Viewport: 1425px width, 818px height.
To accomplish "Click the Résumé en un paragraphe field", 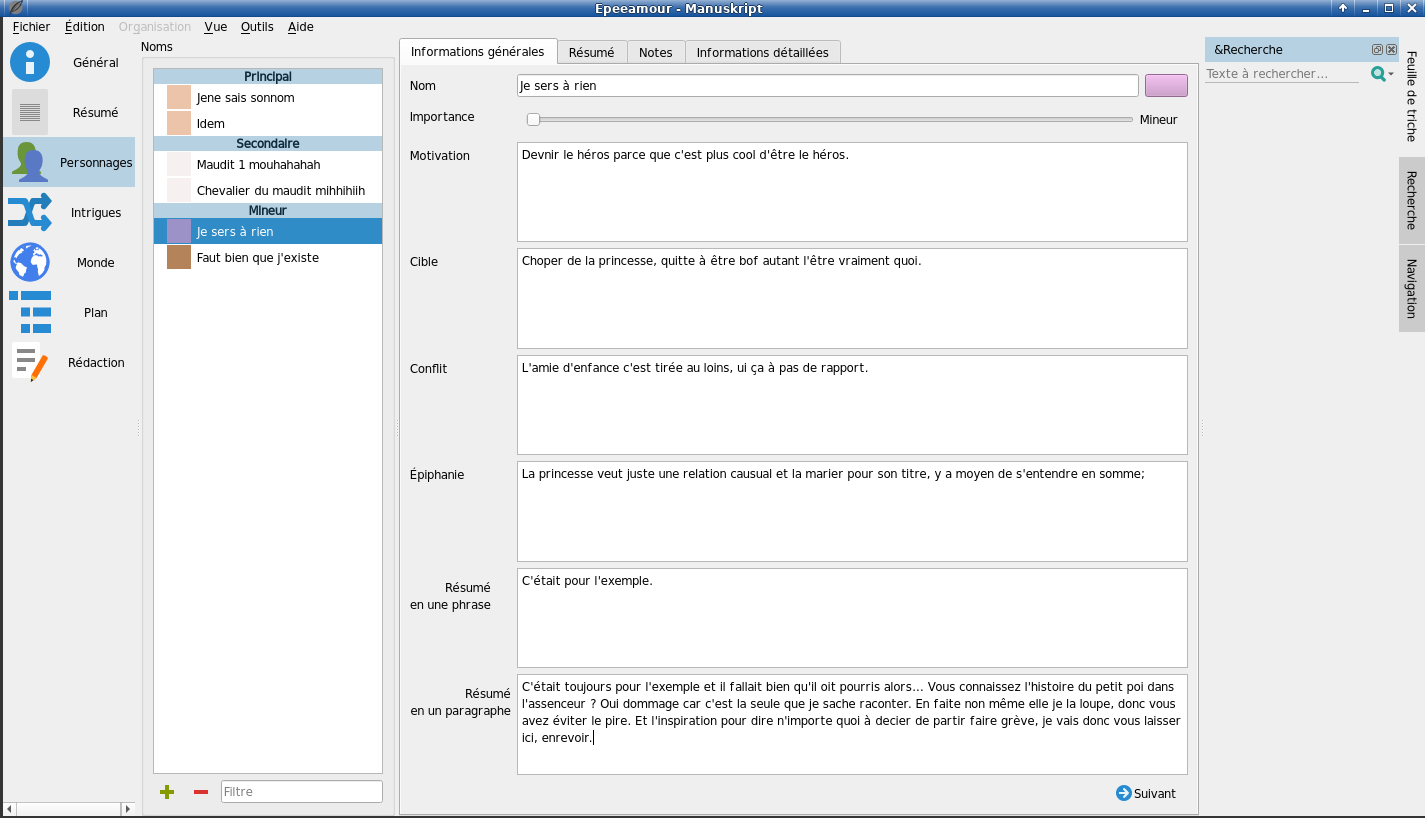I will click(852, 724).
